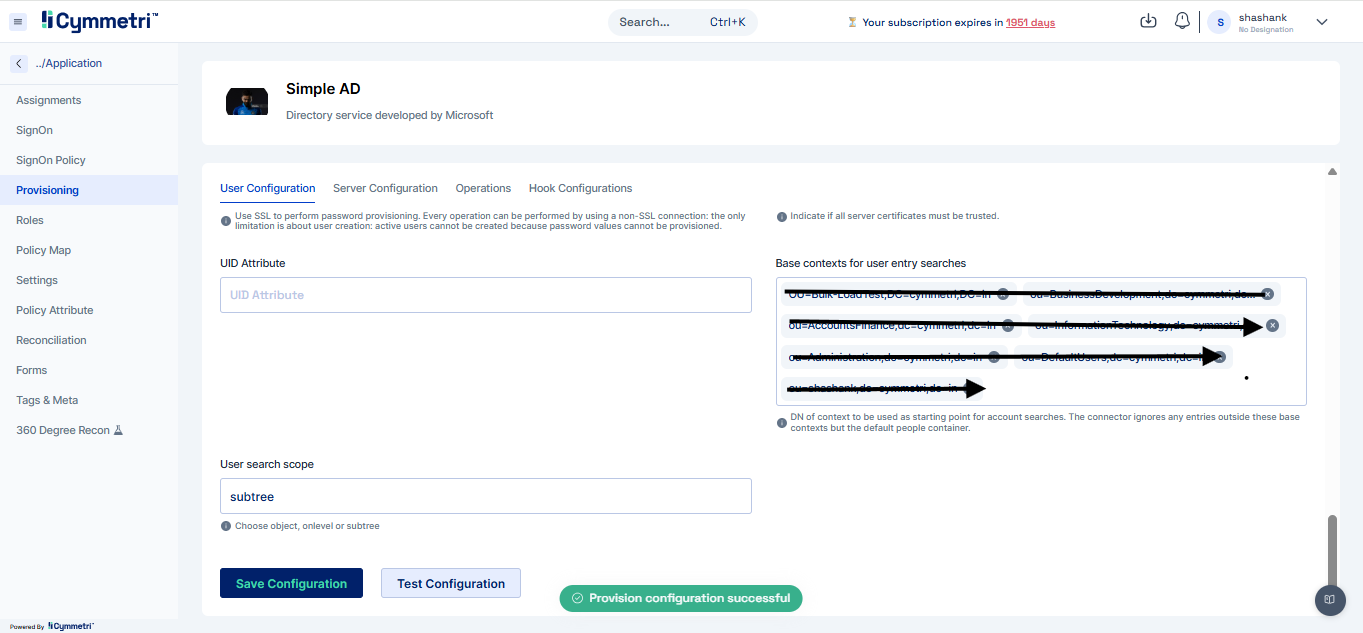Switch to Hook Configurations tab

[580, 188]
